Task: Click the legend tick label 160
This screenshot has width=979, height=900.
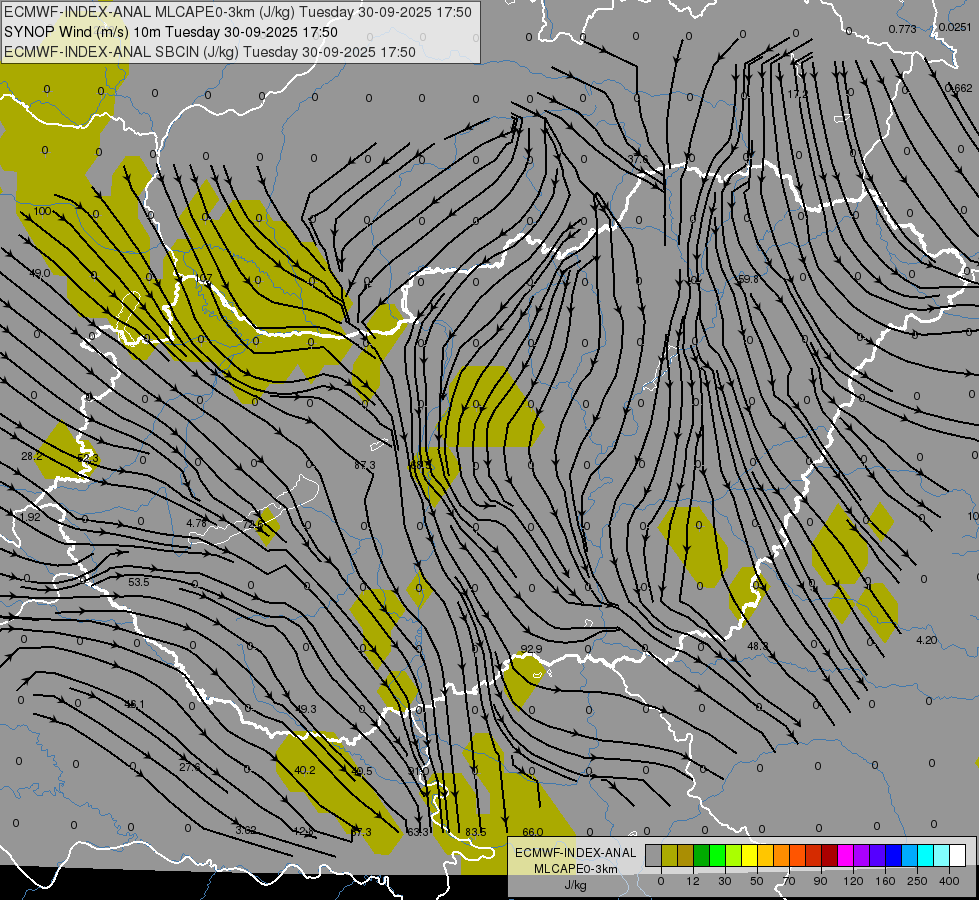Action: point(885,881)
